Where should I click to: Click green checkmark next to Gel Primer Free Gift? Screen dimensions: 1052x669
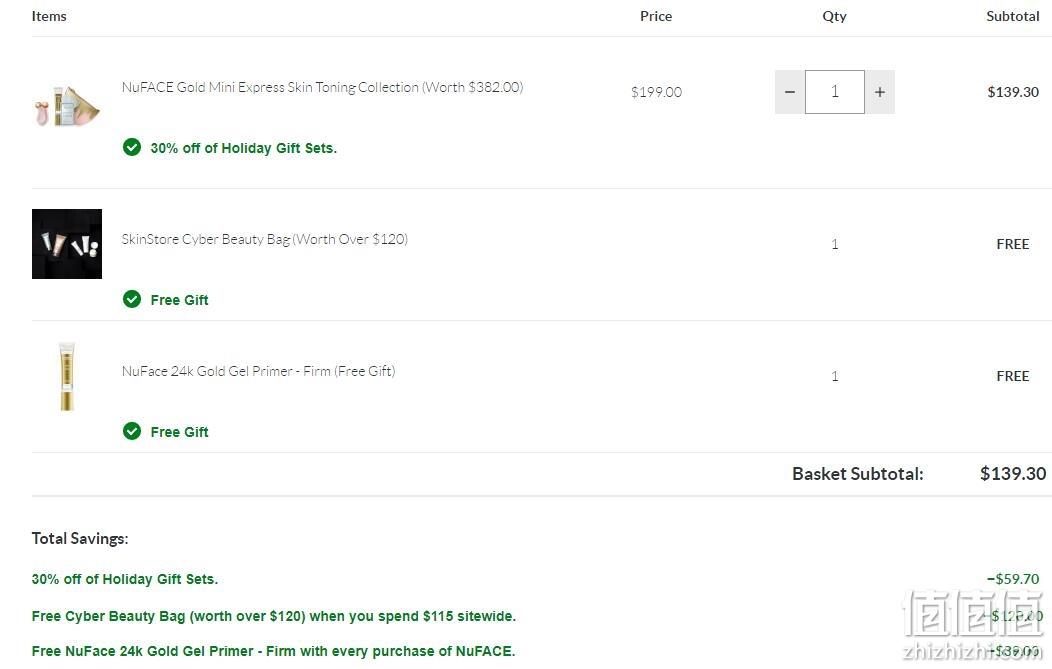(132, 431)
